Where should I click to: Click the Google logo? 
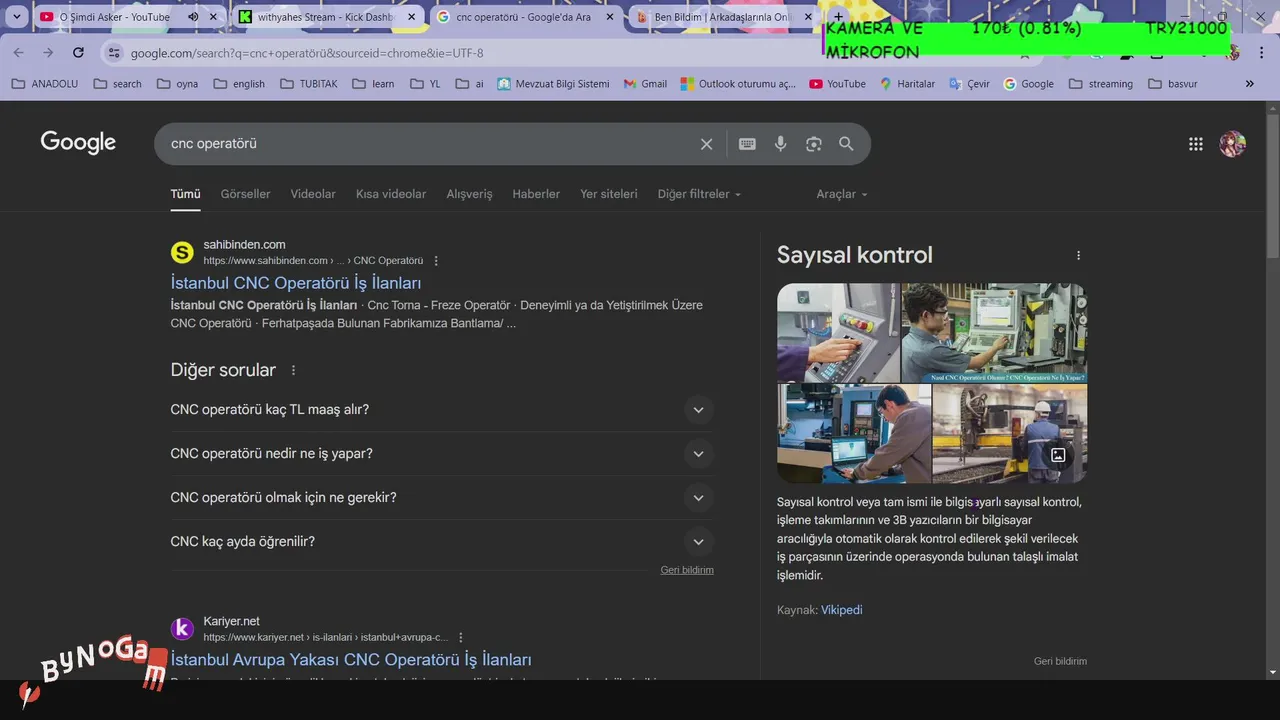point(78,143)
